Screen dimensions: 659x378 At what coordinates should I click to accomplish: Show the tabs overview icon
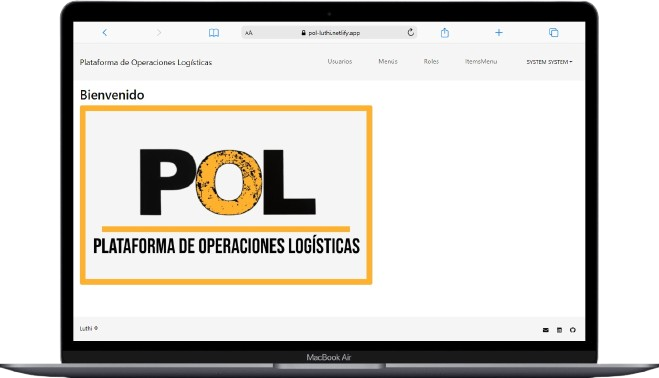coord(554,32)
